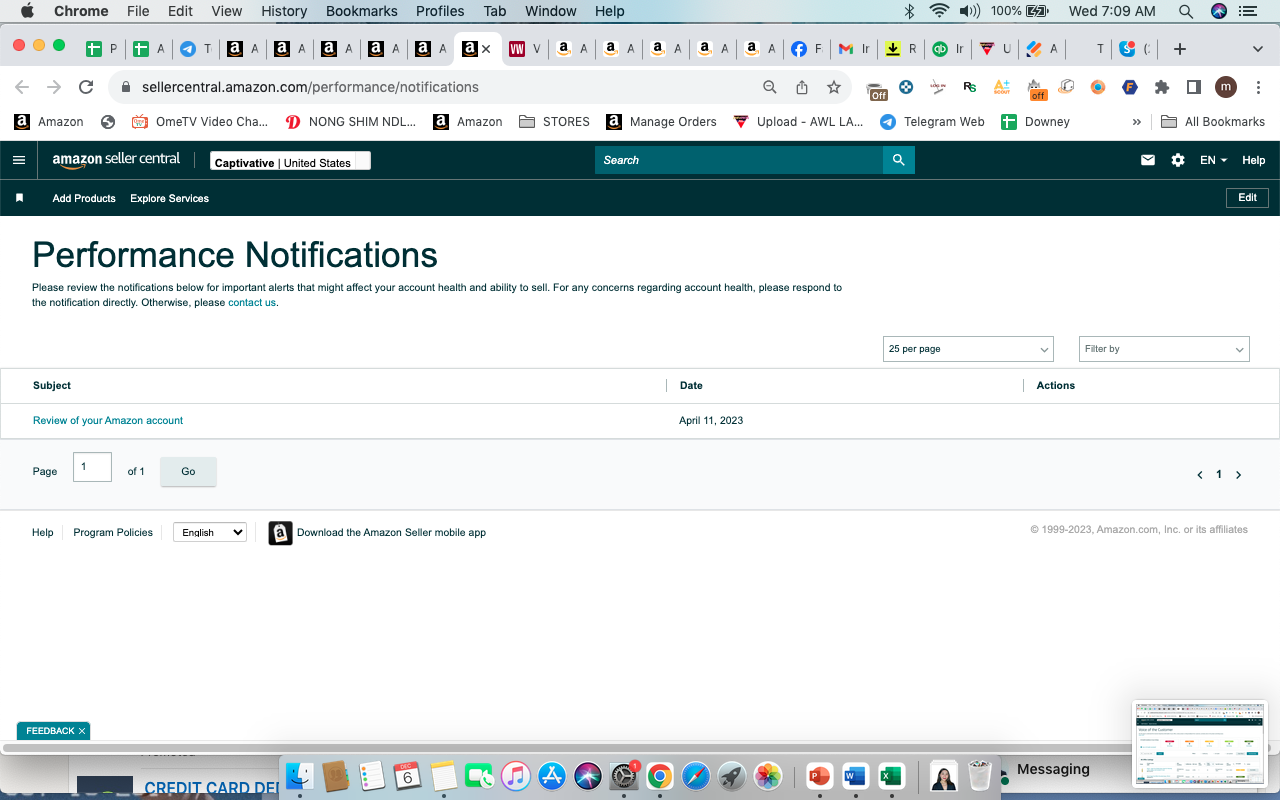This screenshot has width=1280, height=800.
Task: Click the A+ Scout extension icon
Action: pos(1002,87)
